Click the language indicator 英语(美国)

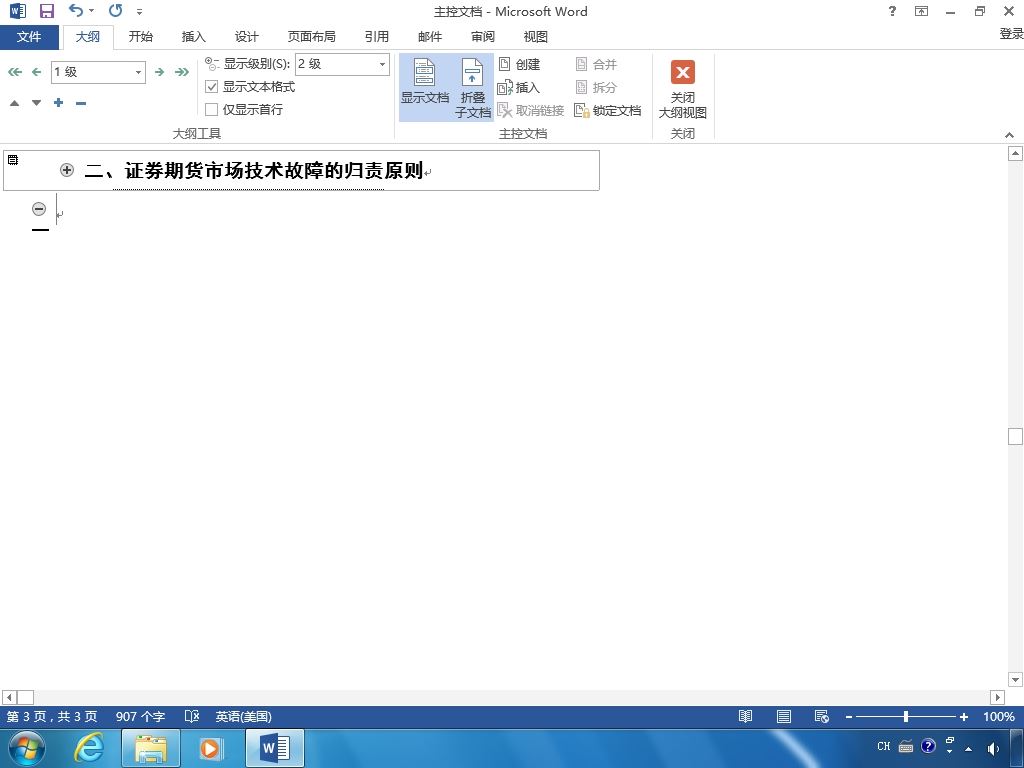tap(244, 716)
